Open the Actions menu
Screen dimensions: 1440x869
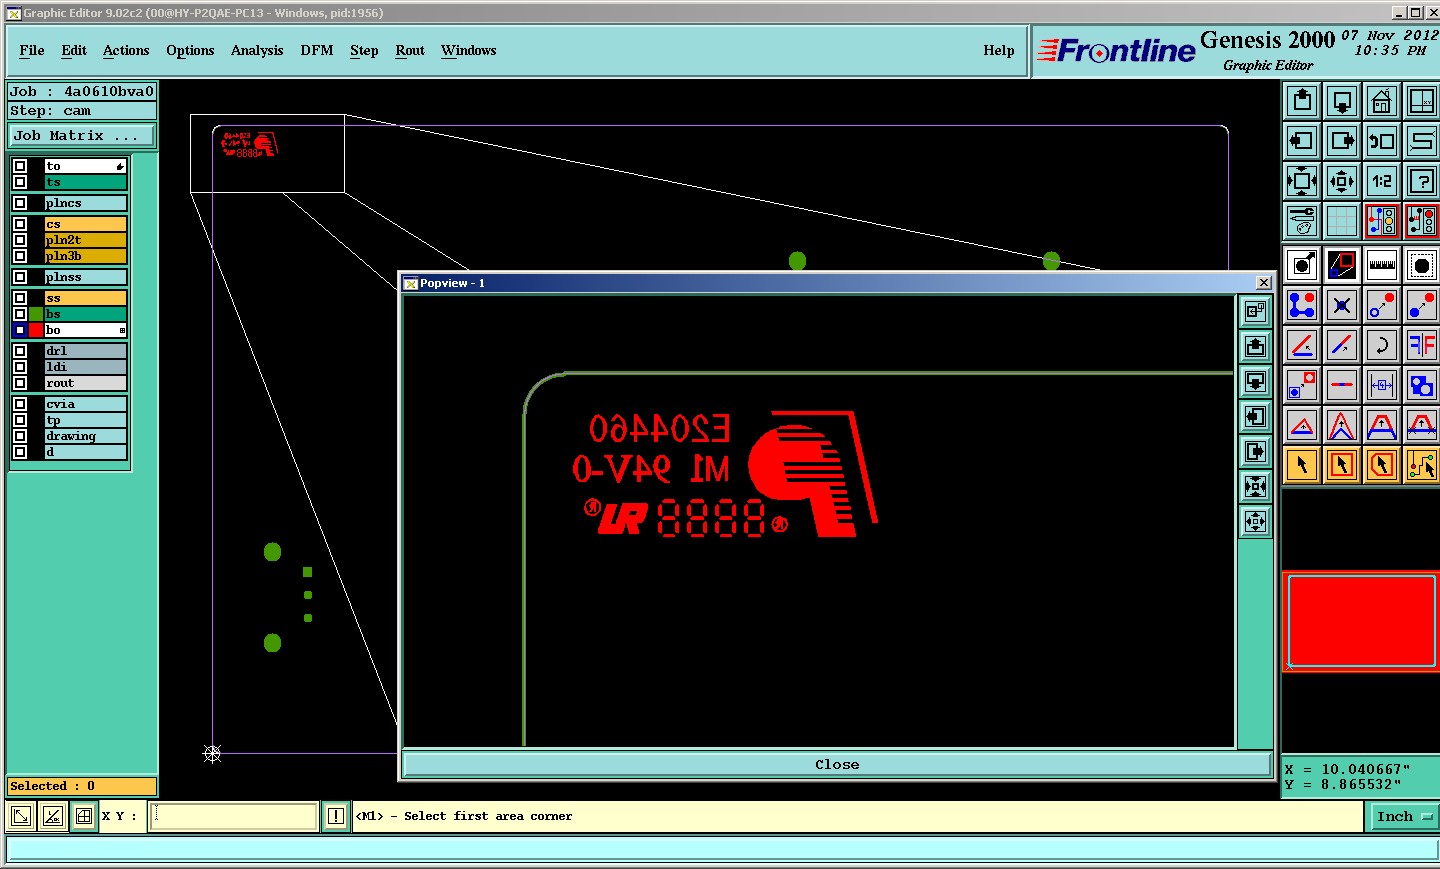126,50
